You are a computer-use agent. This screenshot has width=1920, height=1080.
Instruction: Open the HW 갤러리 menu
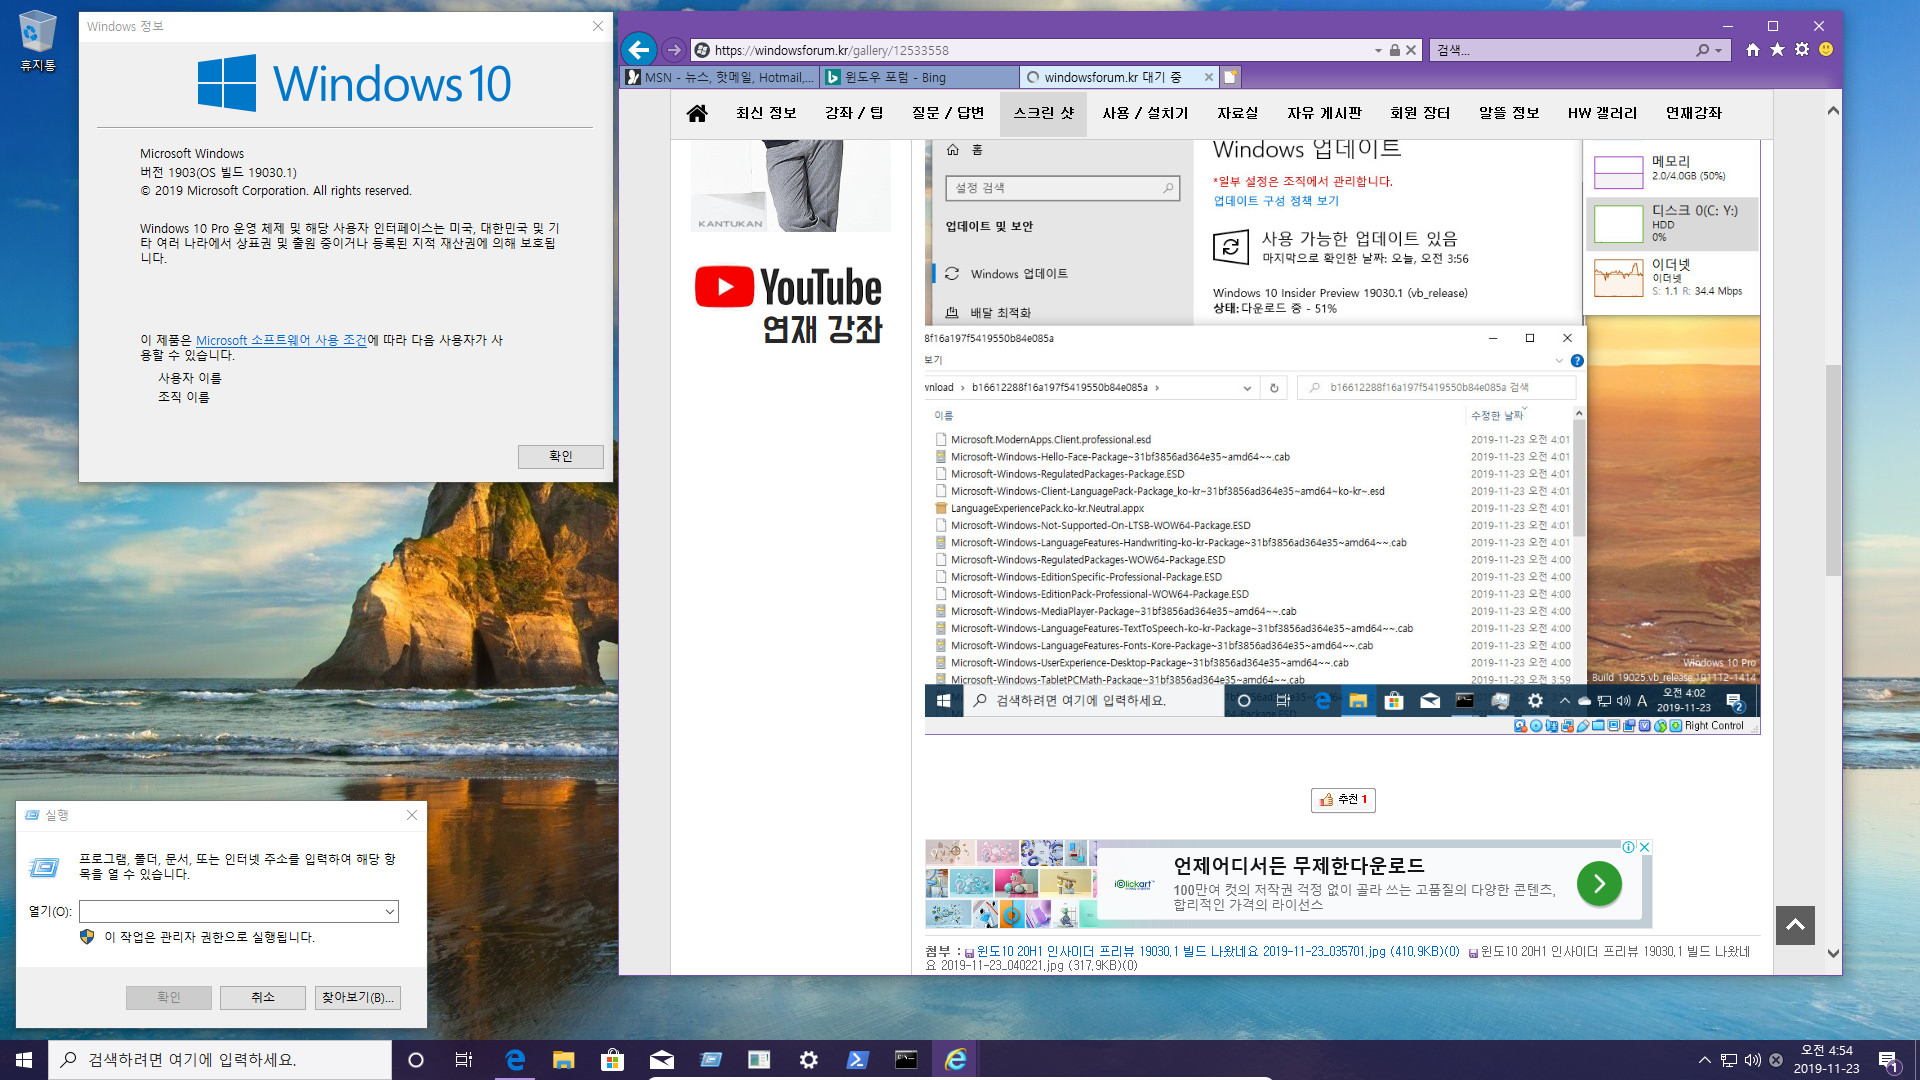pyautogui.click(x=1602, y=113)
